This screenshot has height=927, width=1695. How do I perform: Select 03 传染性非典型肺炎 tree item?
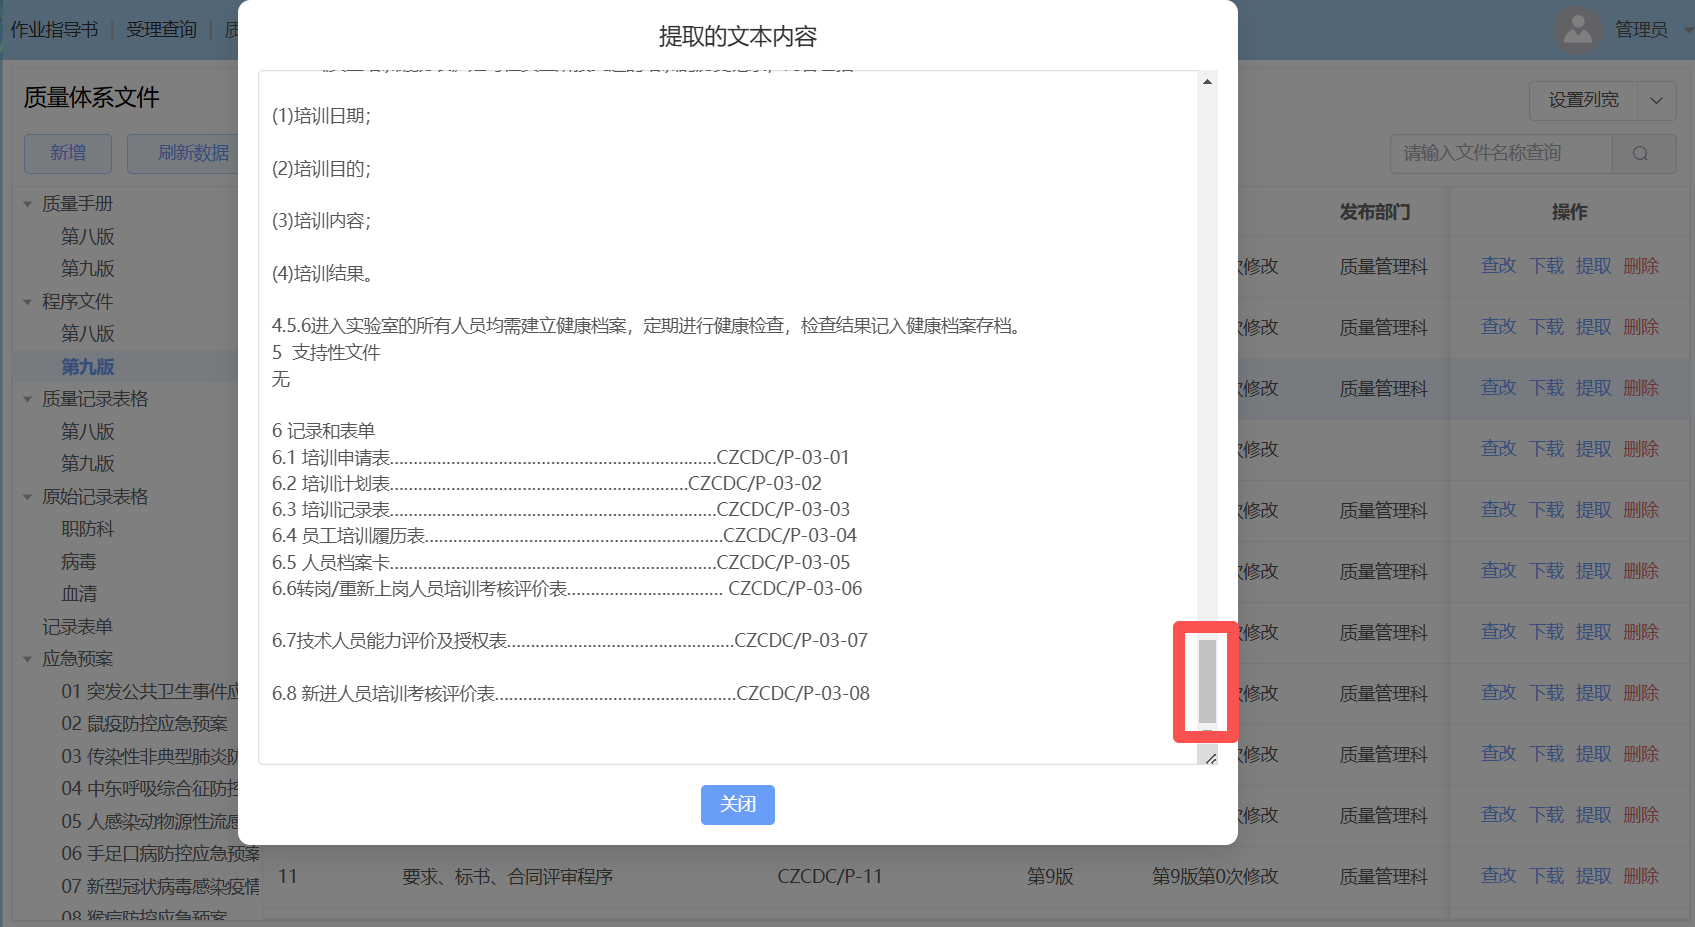pos(150,756)
